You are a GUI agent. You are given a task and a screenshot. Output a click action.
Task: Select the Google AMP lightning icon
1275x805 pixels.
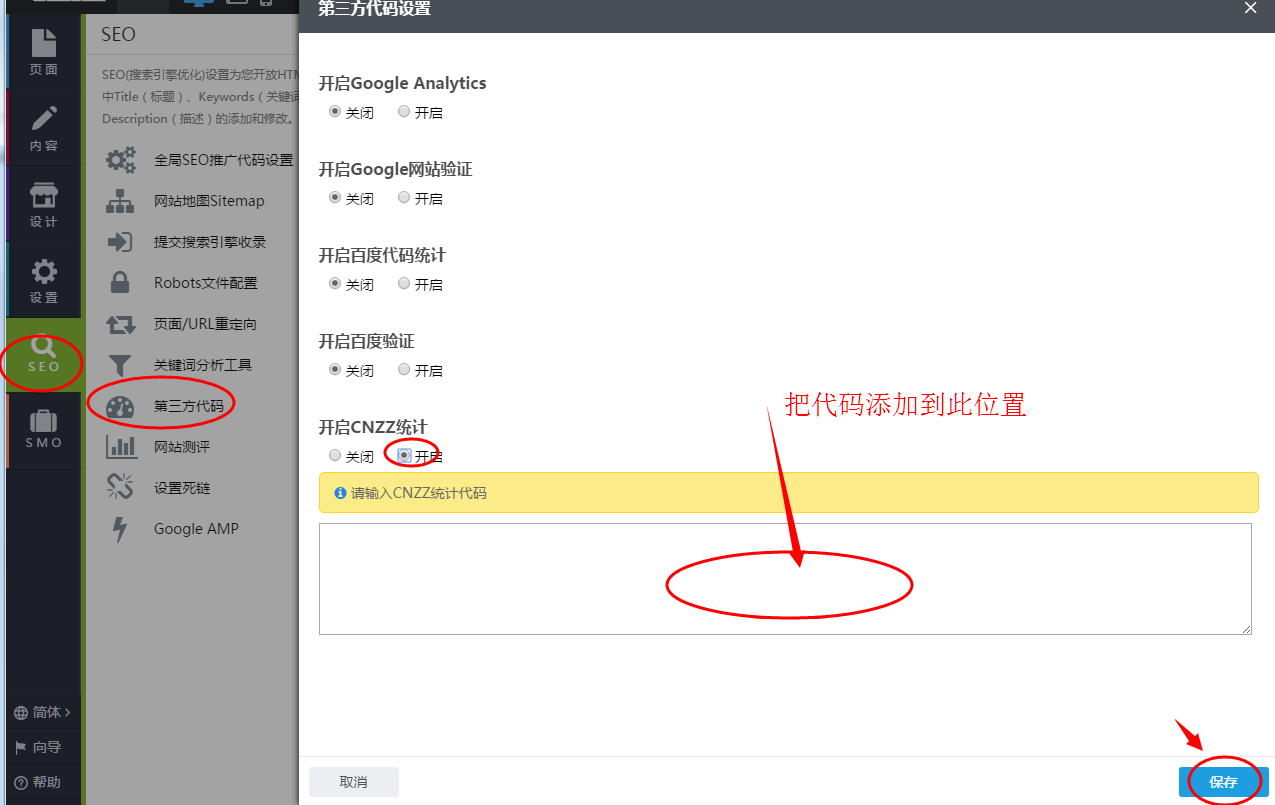pyautogui.click(x=120, y=528)
